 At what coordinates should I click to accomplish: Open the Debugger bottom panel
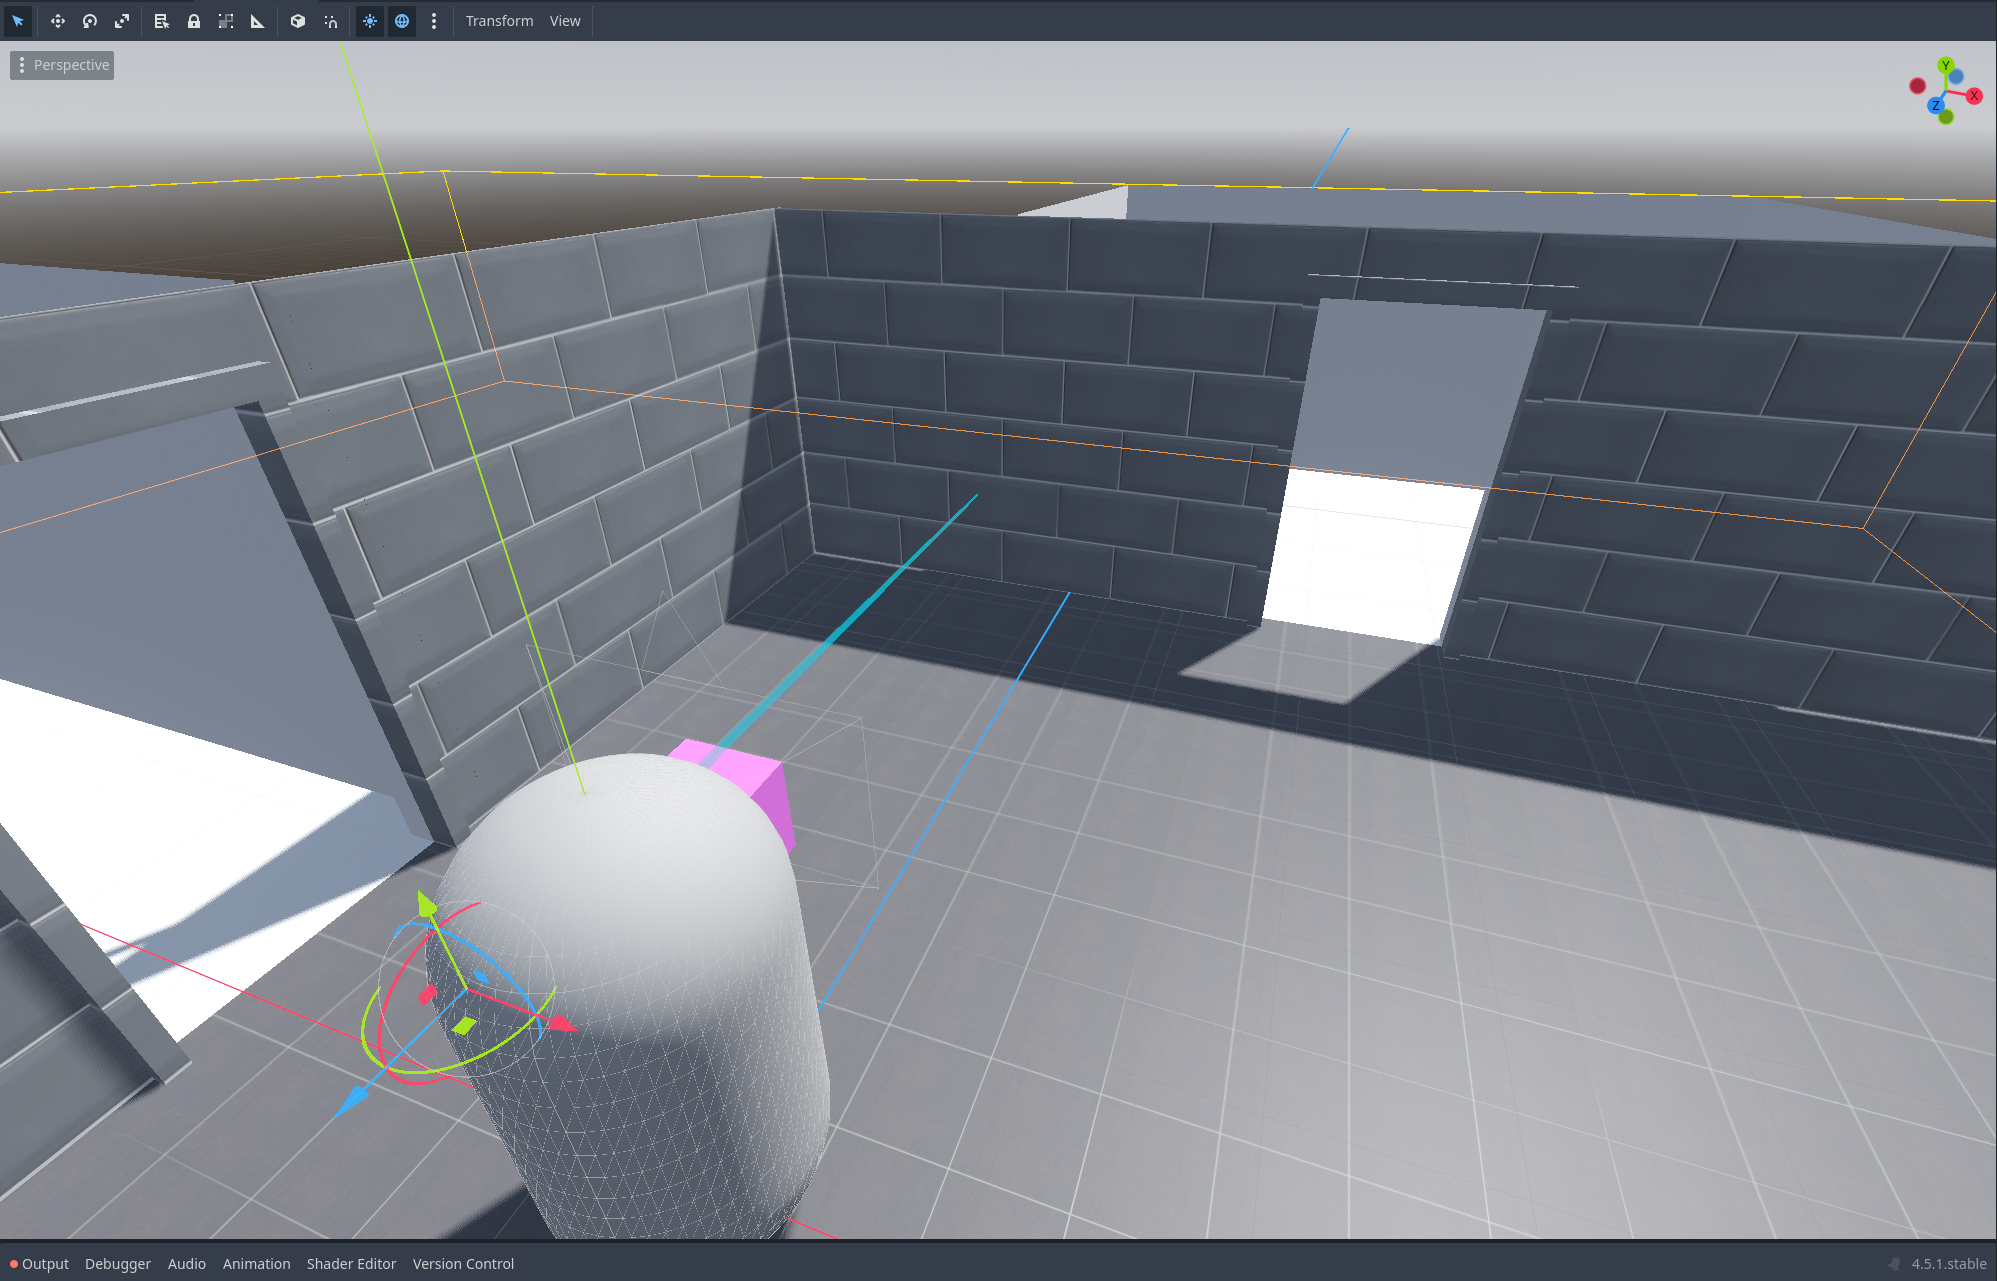(118, 1264)
